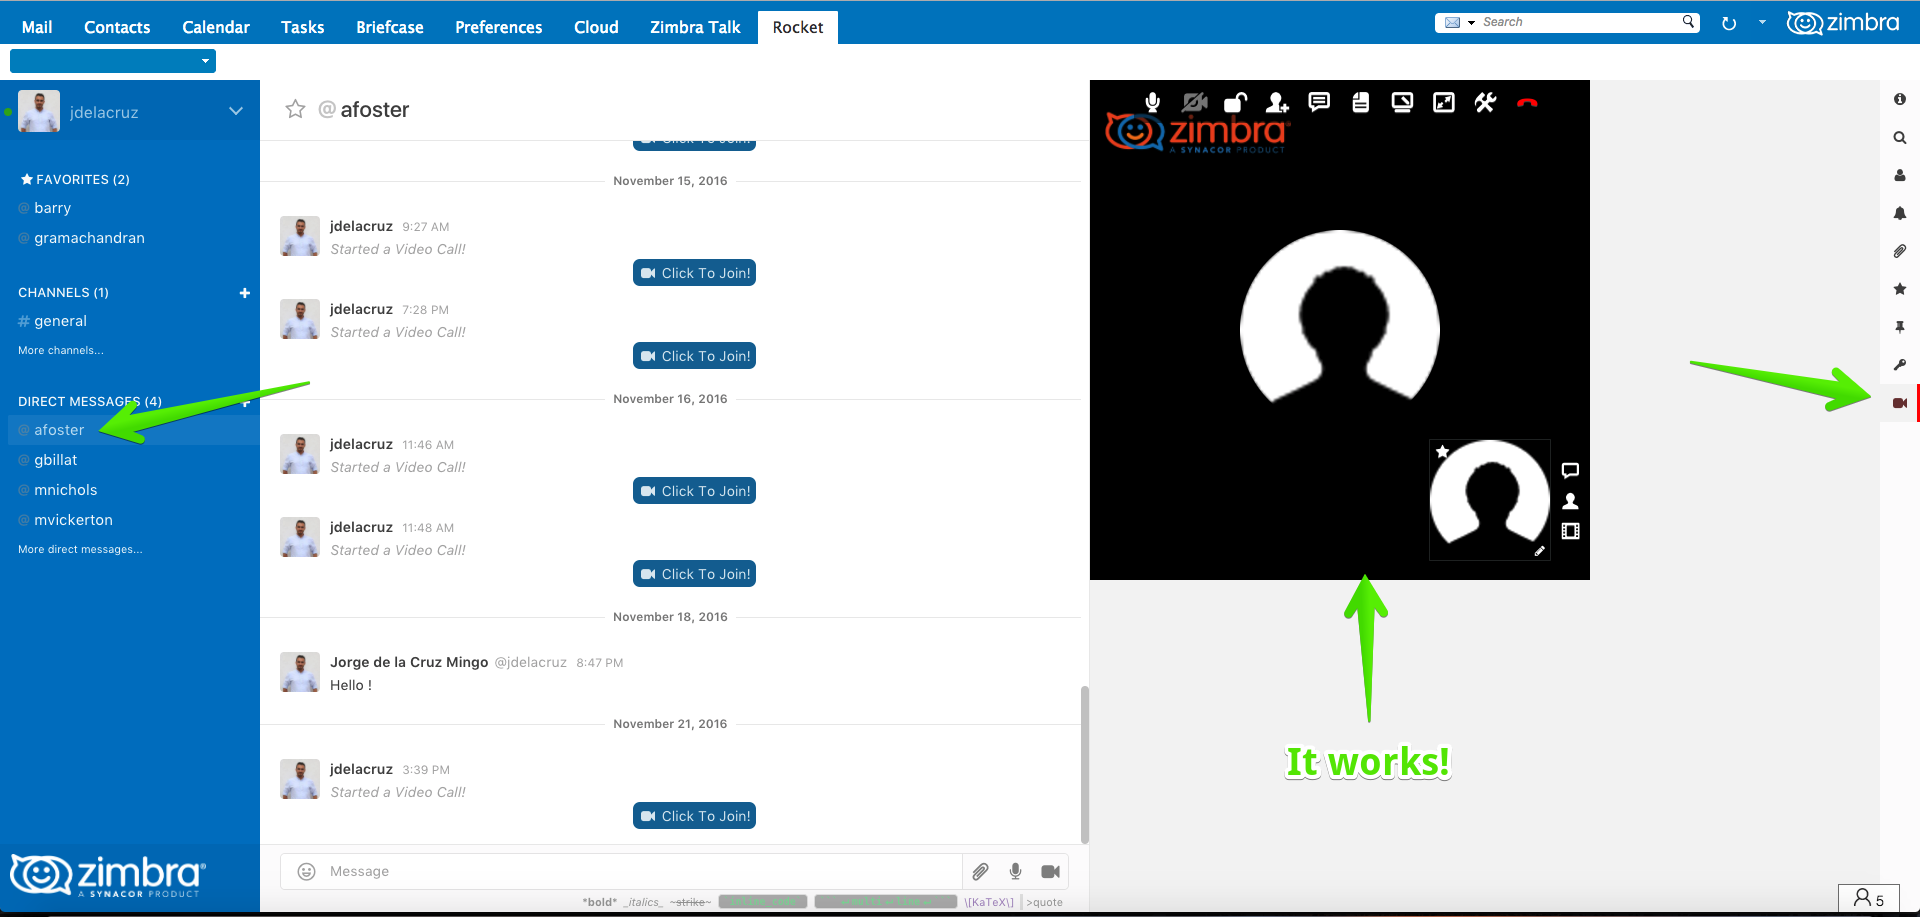This screenshot has height=917, width=1920.
Task: Open the key icon in right sidebar
Action: click(x=1899, y=365)
